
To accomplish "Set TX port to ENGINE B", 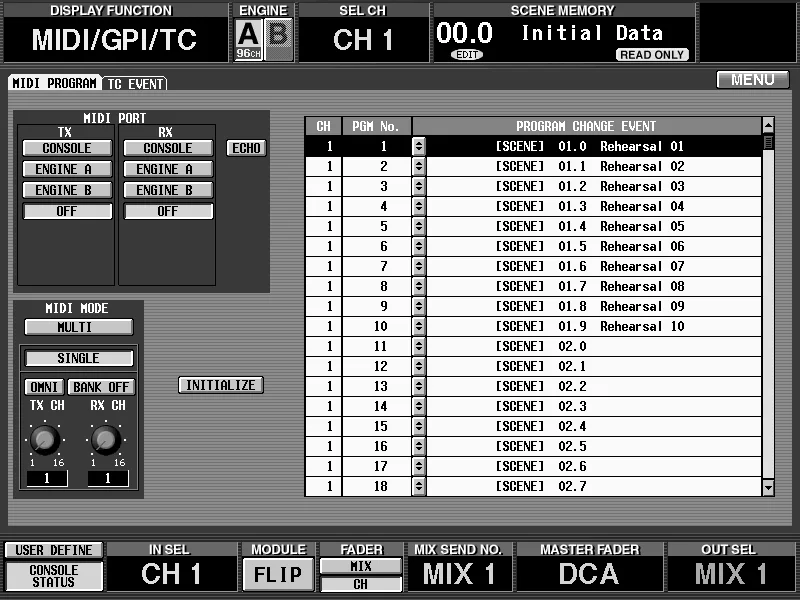I will tap(67, 190).
